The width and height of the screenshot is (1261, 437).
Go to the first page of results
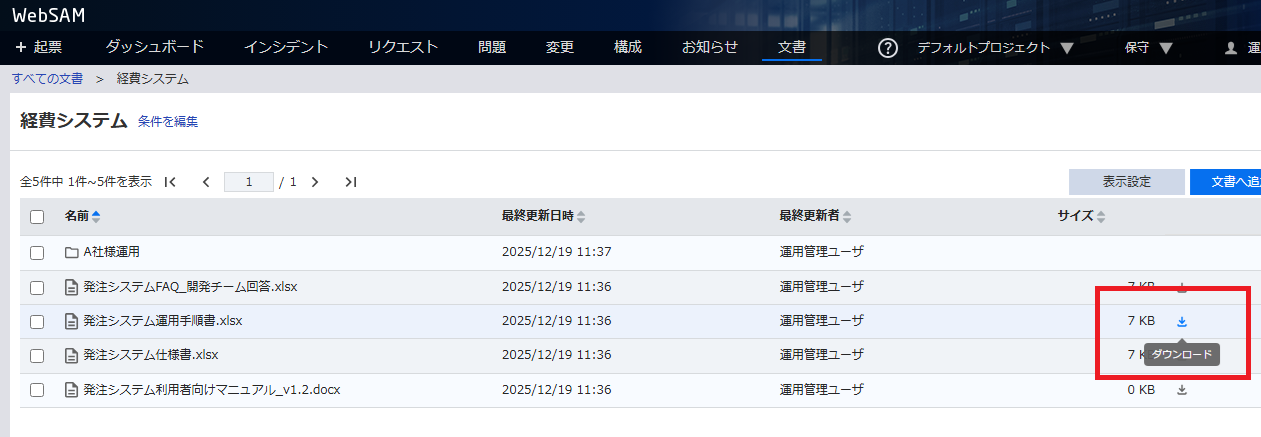tap(170, 182)
